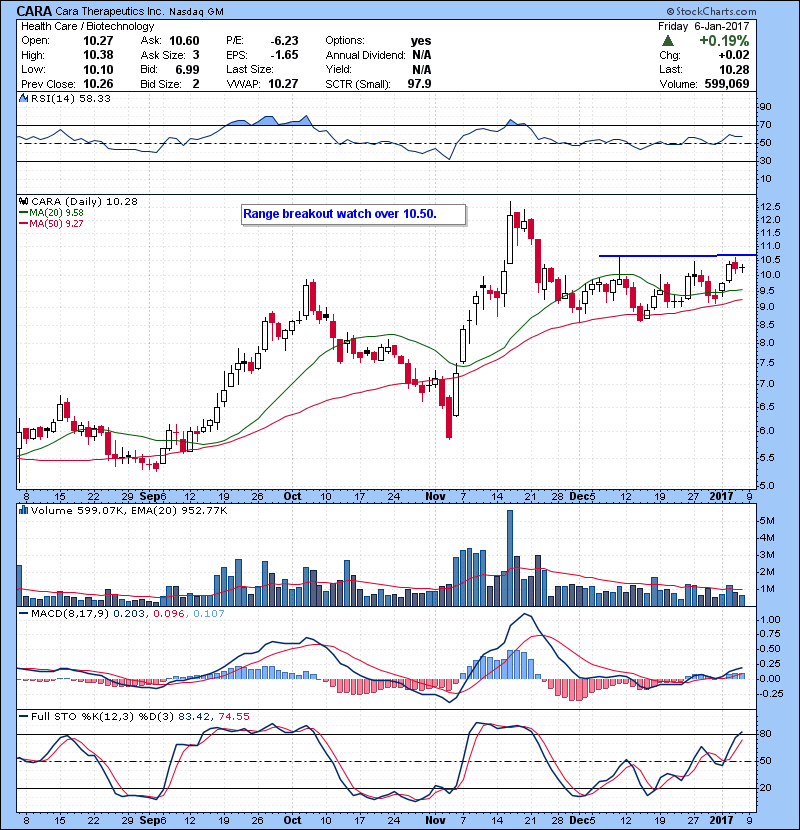Click the MACD value 0.203
Viewport: 800px width, 830px height.
pos(129,613)
